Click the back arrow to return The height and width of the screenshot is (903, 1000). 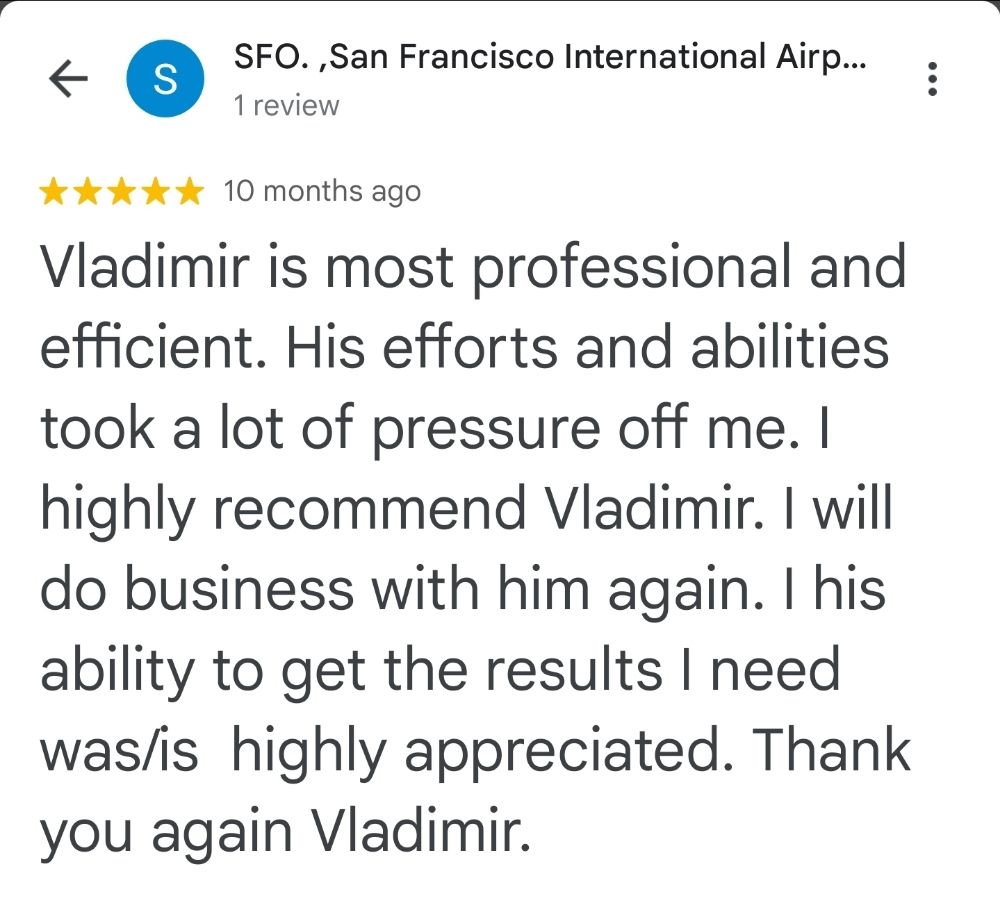pyautogui.click(x=68, y=78)
